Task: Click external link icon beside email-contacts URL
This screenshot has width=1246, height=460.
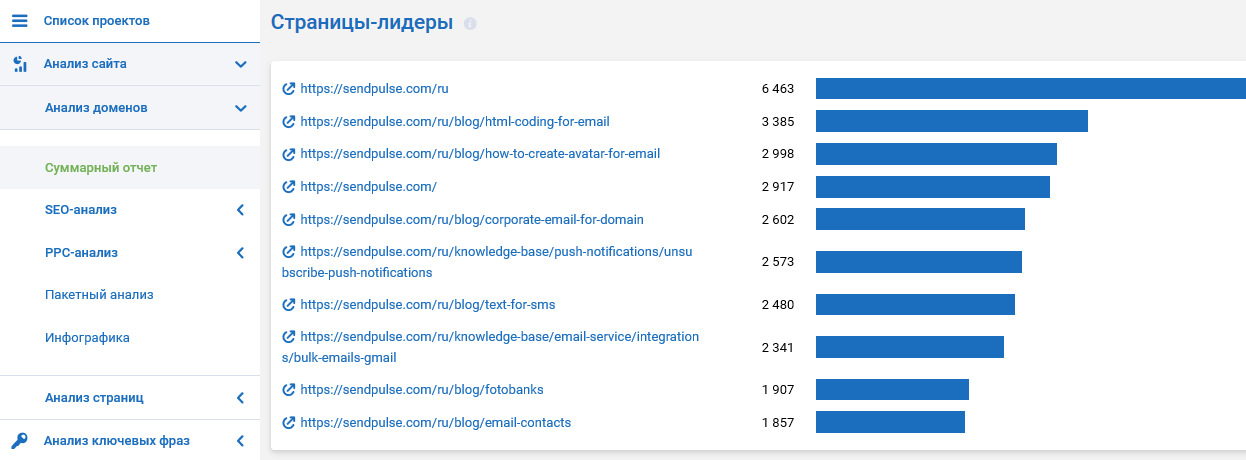Action: 289,423
